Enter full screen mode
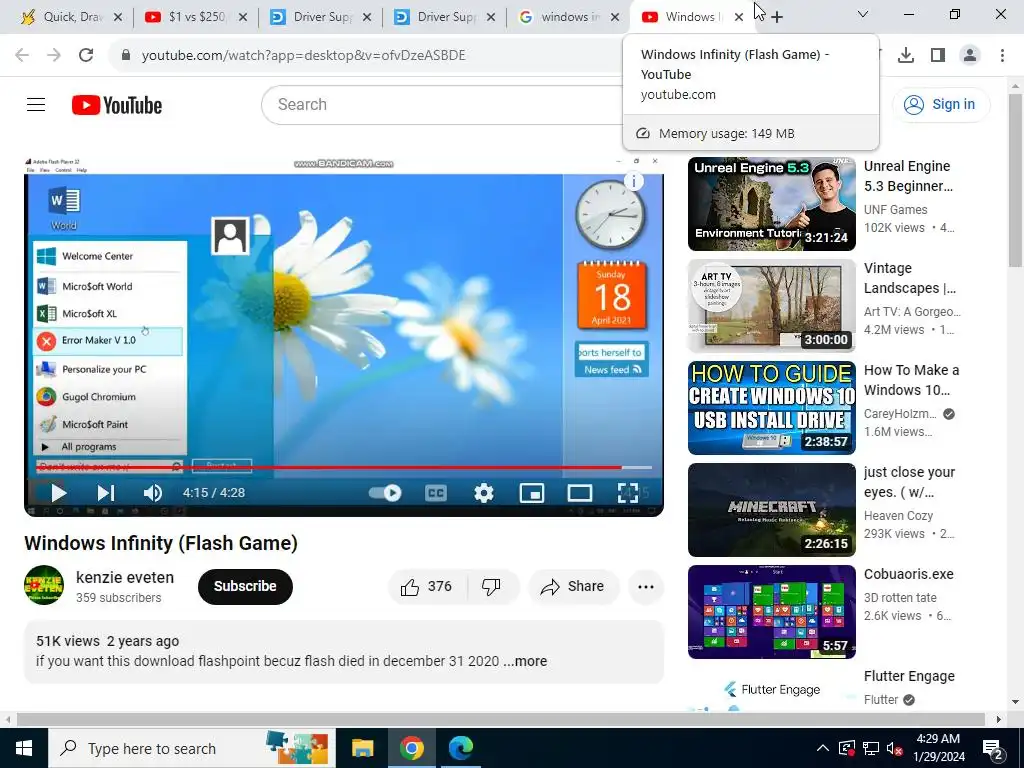 coord(628,493)
